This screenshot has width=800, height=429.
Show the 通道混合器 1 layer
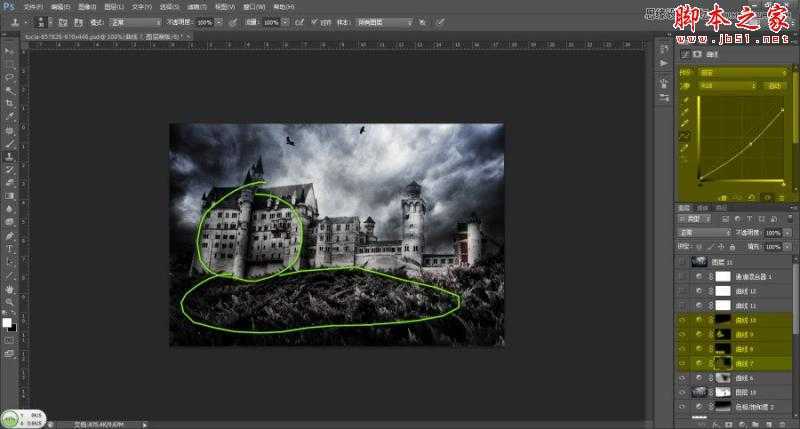pos(682,276)
